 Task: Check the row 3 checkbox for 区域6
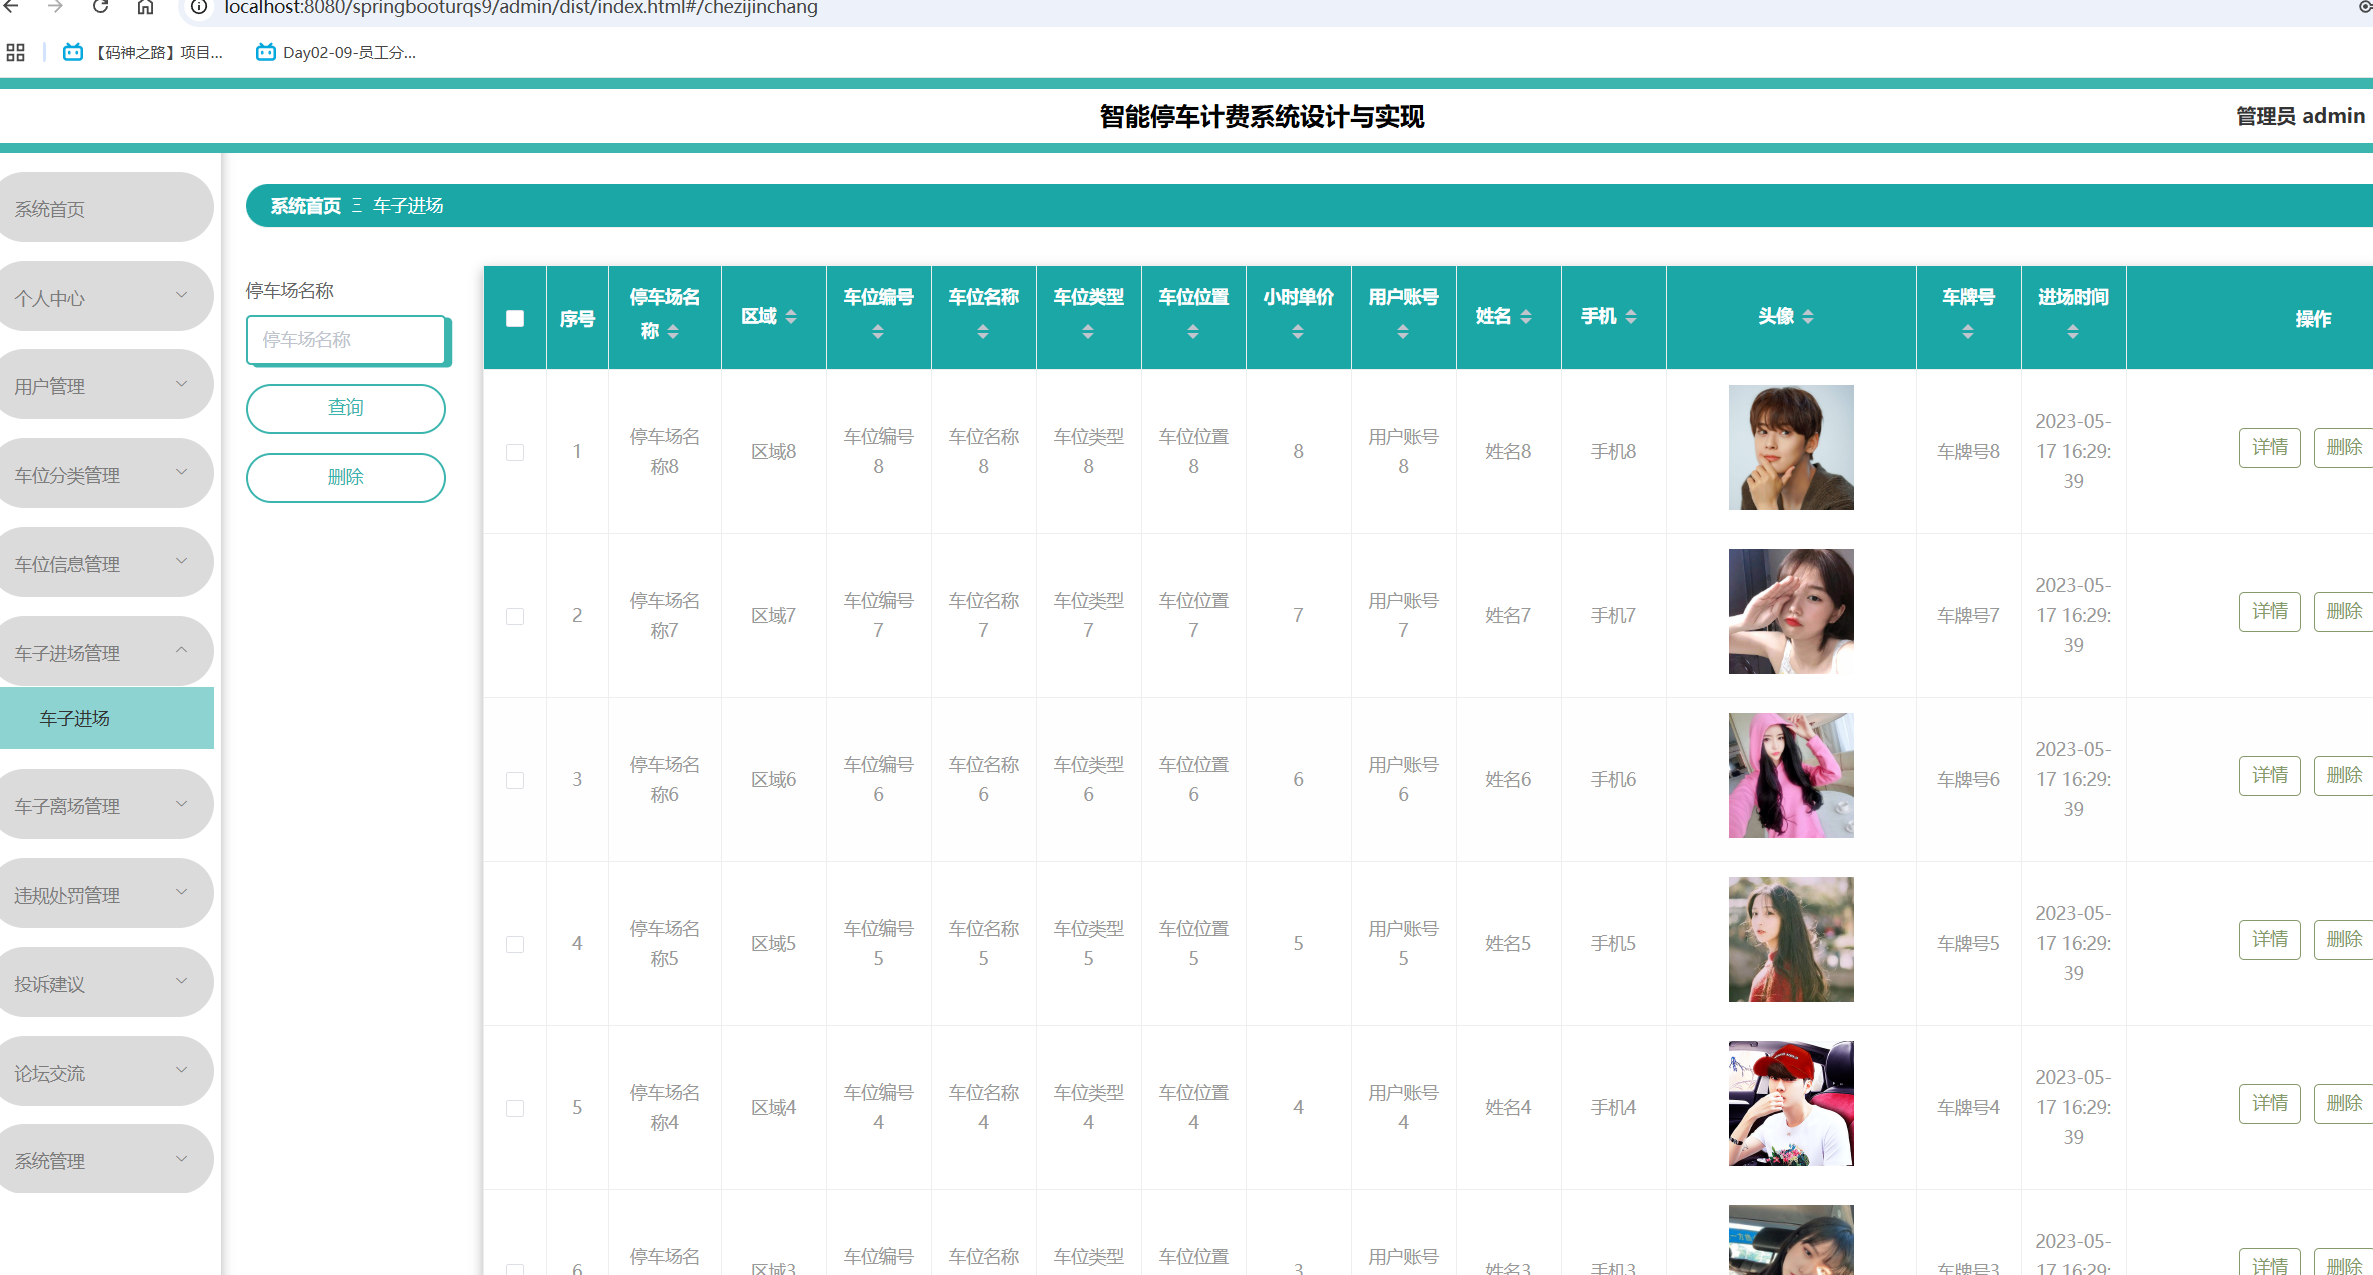[515, 780]
